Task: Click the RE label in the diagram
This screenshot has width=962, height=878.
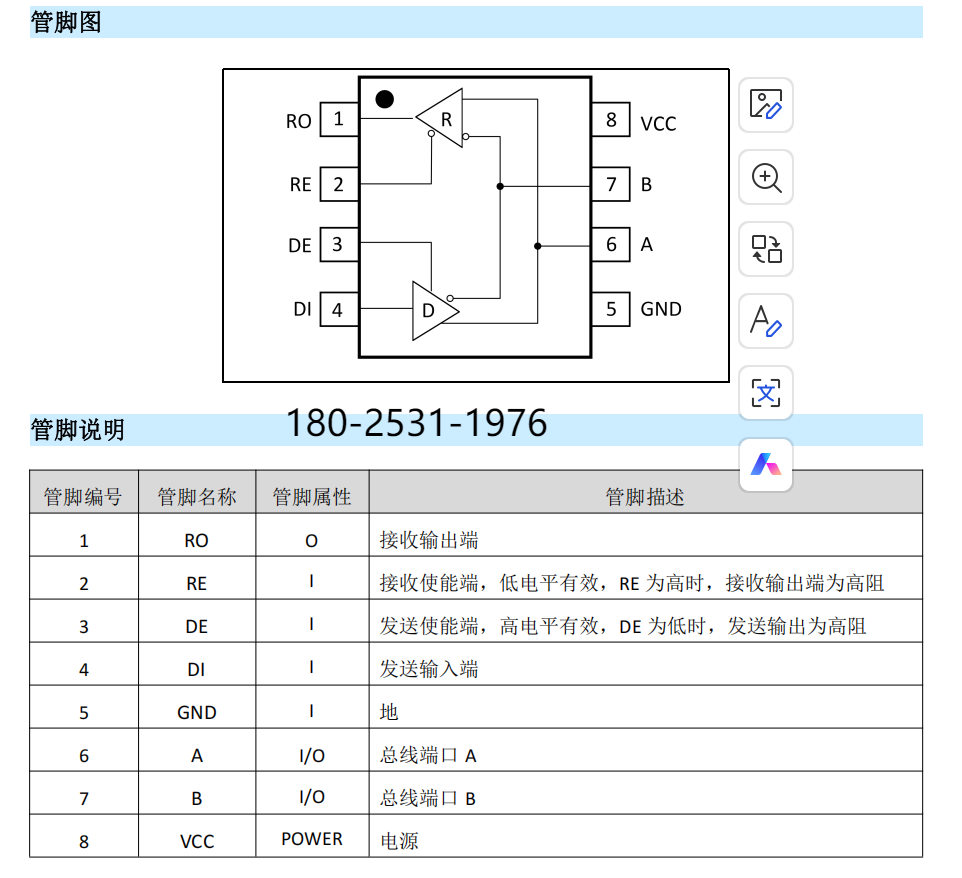Action: (x=301, y=185)
